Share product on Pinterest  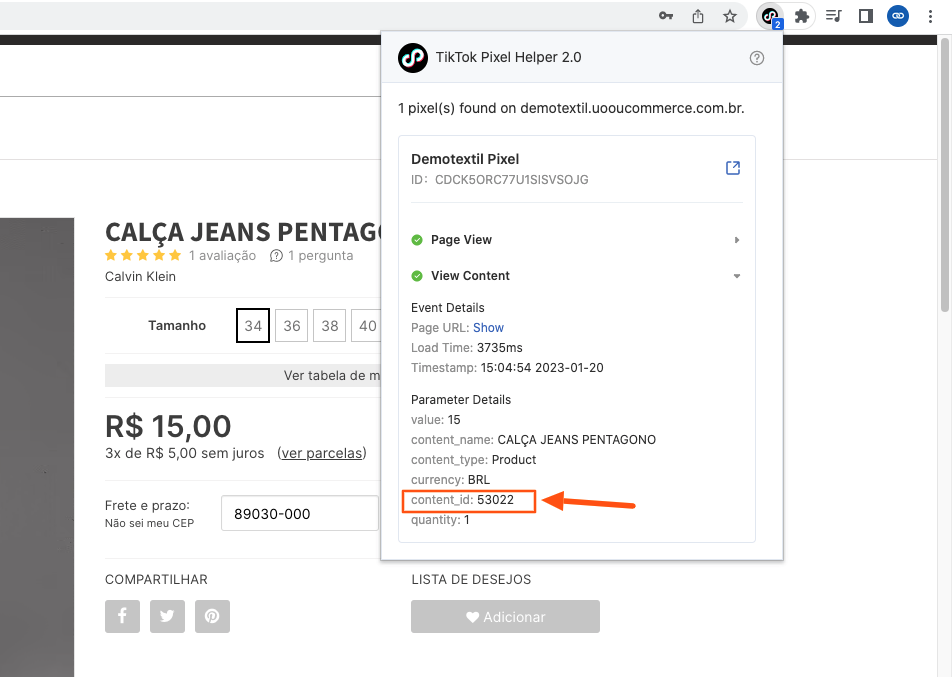tap(212, 616)
